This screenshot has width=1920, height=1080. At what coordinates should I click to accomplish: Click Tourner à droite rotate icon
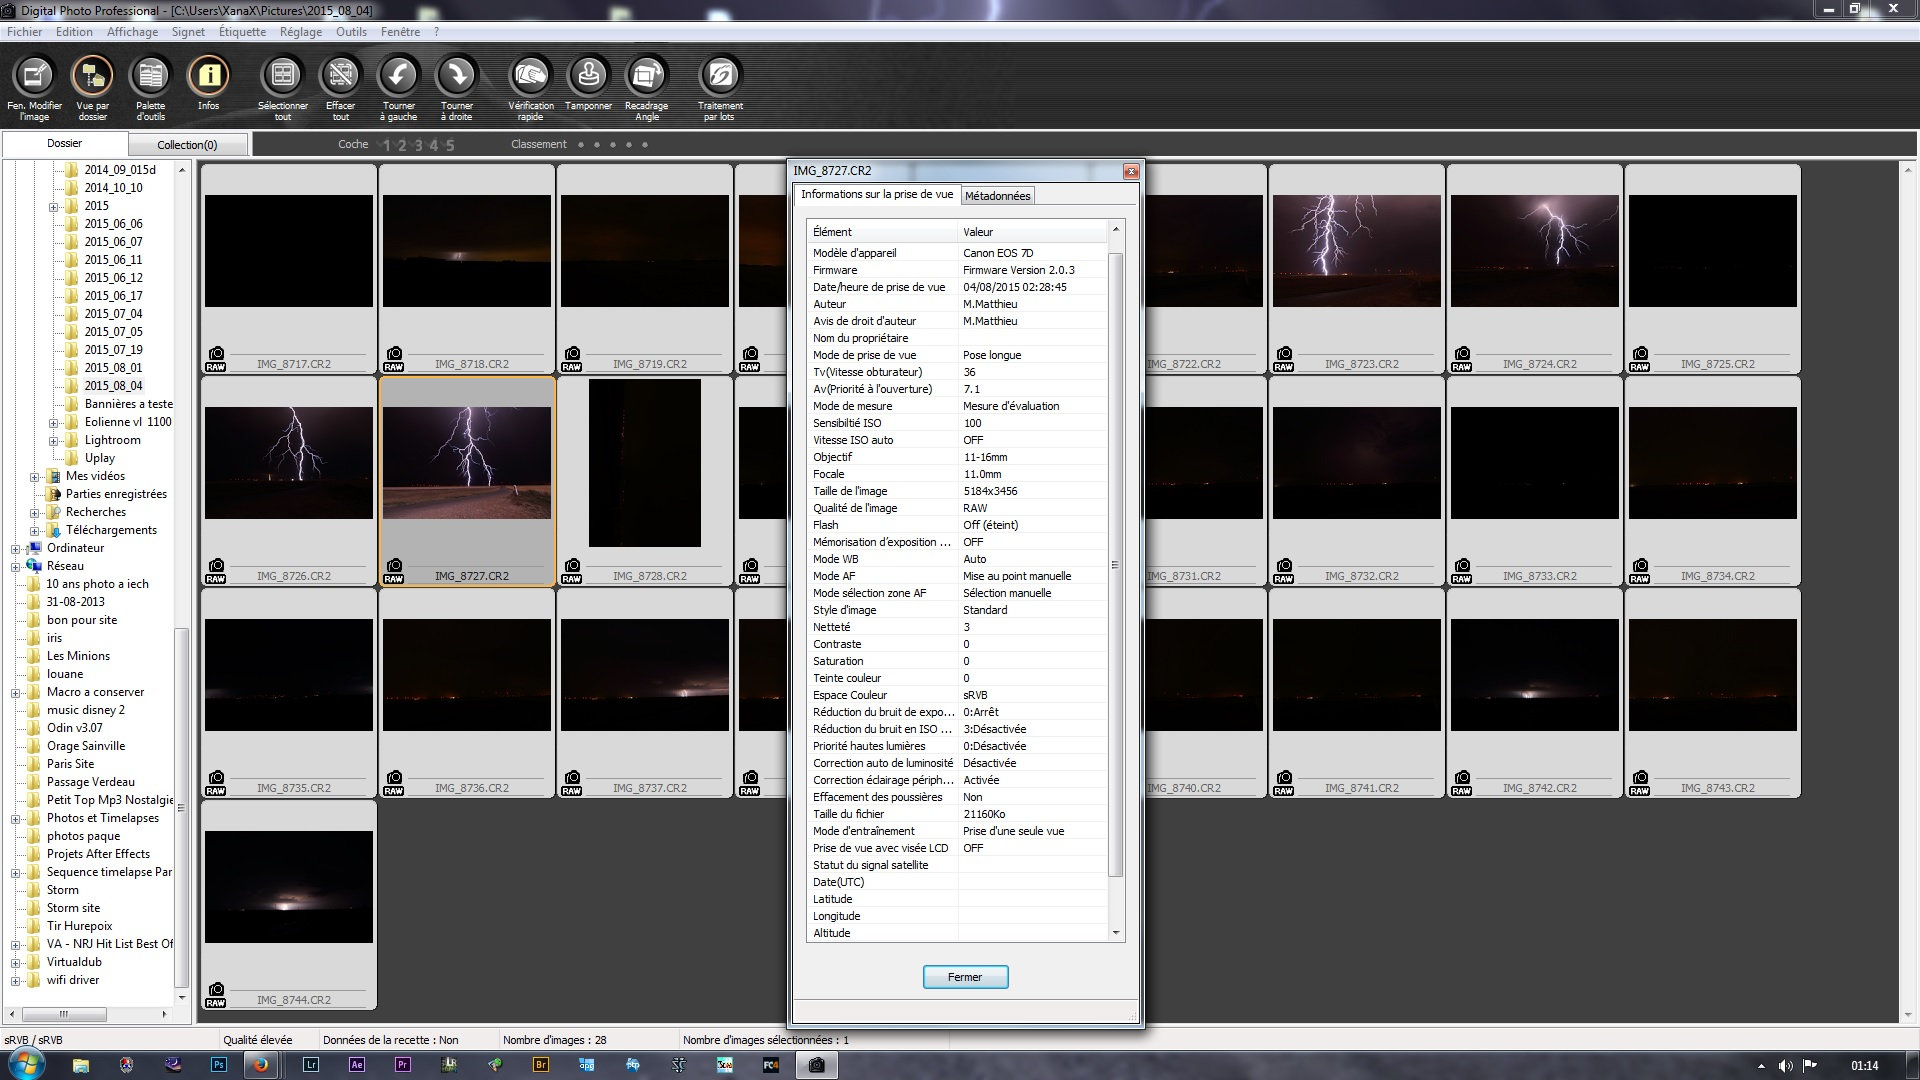click(457, 76)
